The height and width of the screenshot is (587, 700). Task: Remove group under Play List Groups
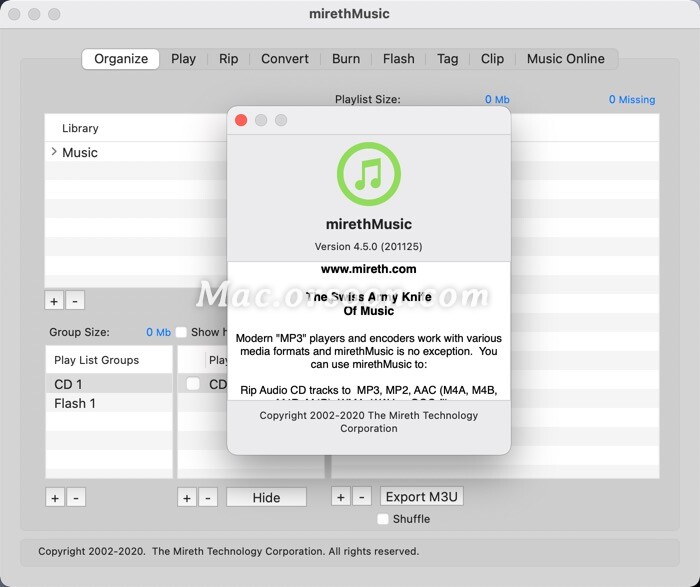point(76,497)
